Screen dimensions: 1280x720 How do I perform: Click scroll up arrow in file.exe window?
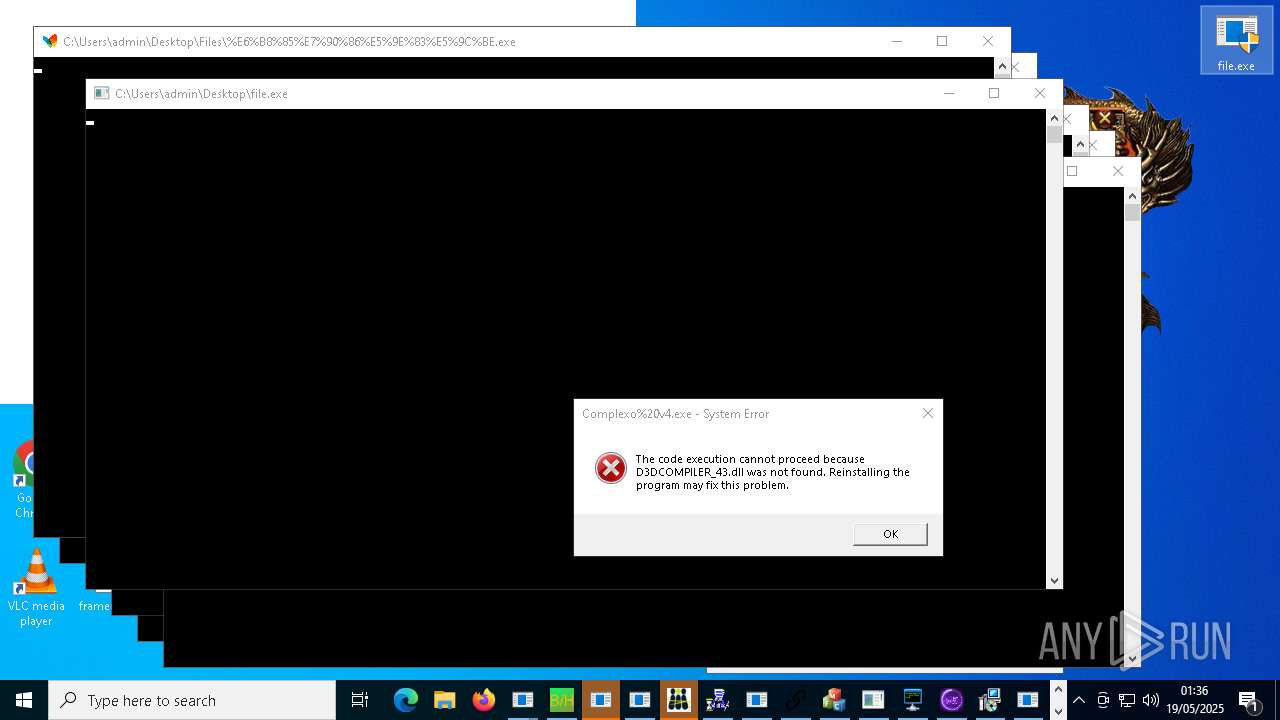pyautogui.click(x=1054, y=118)
